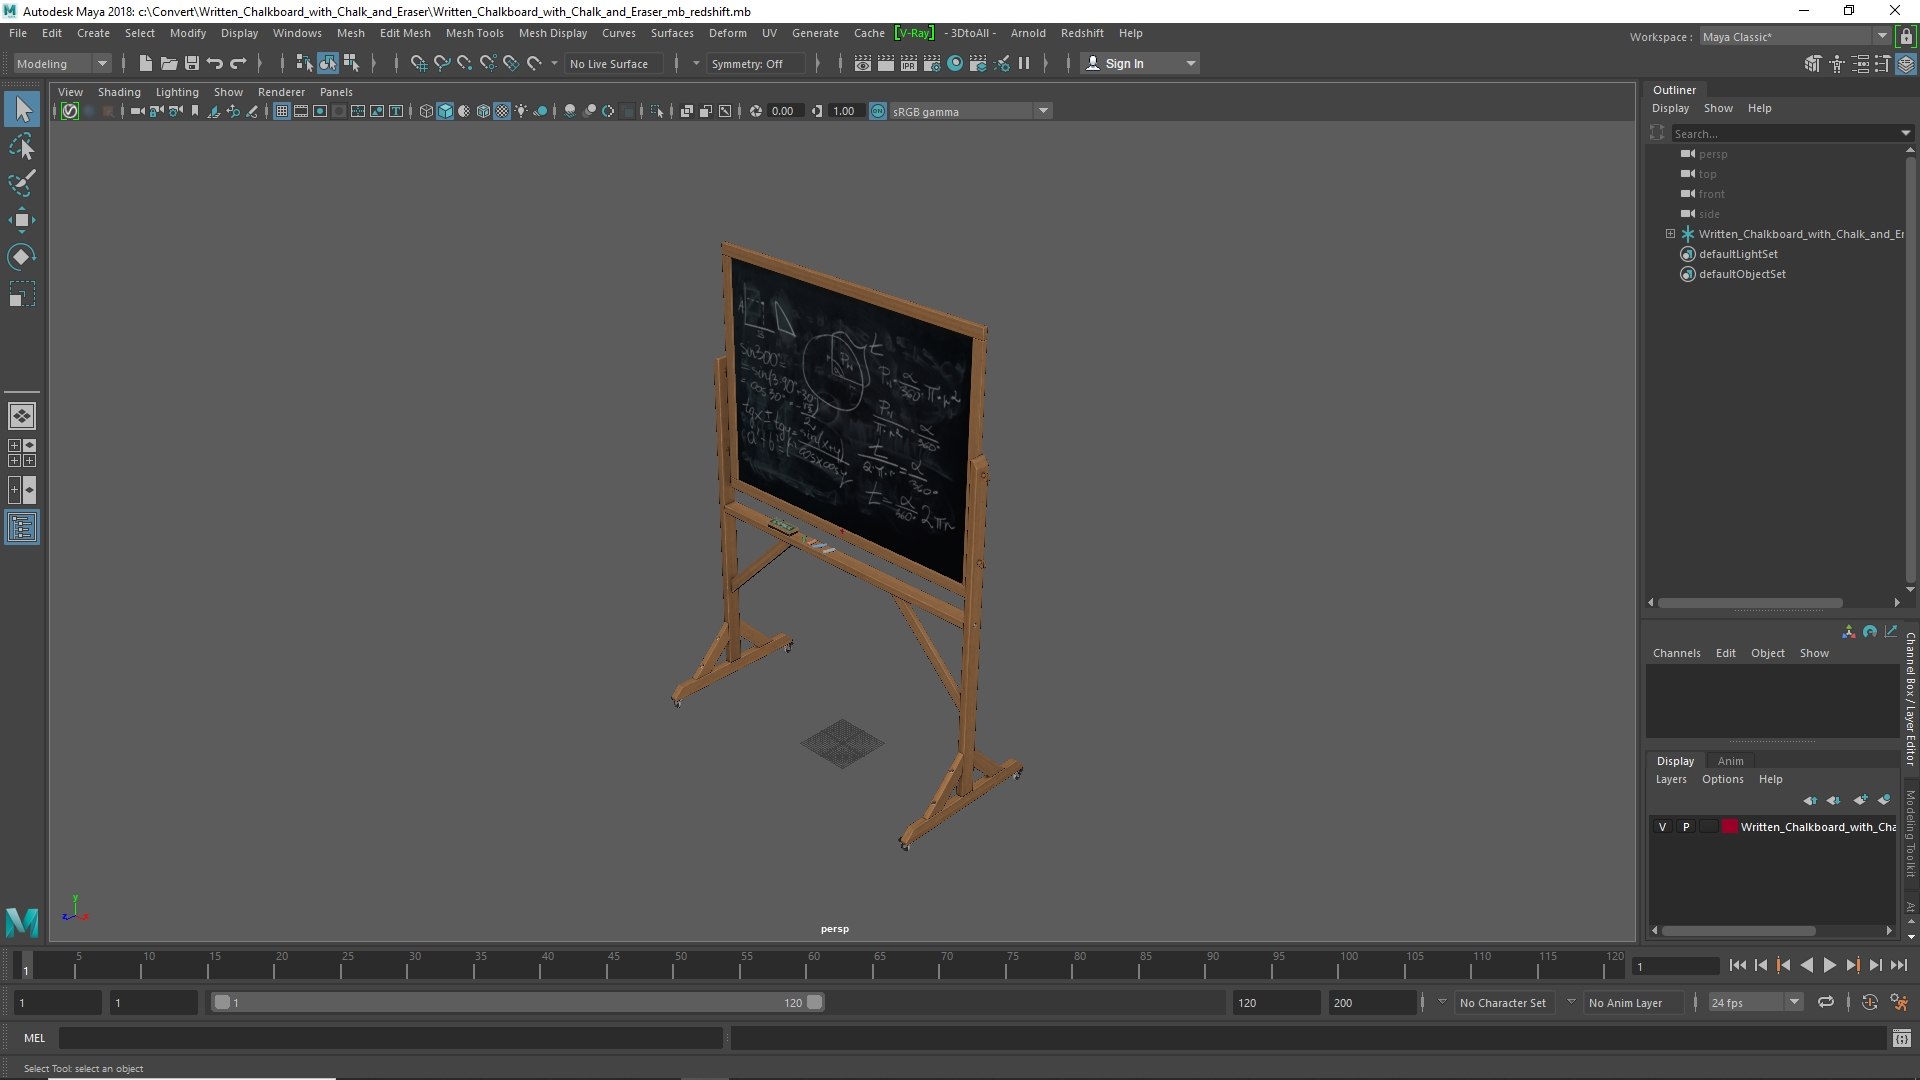Redo the last action

coord(238,63)
